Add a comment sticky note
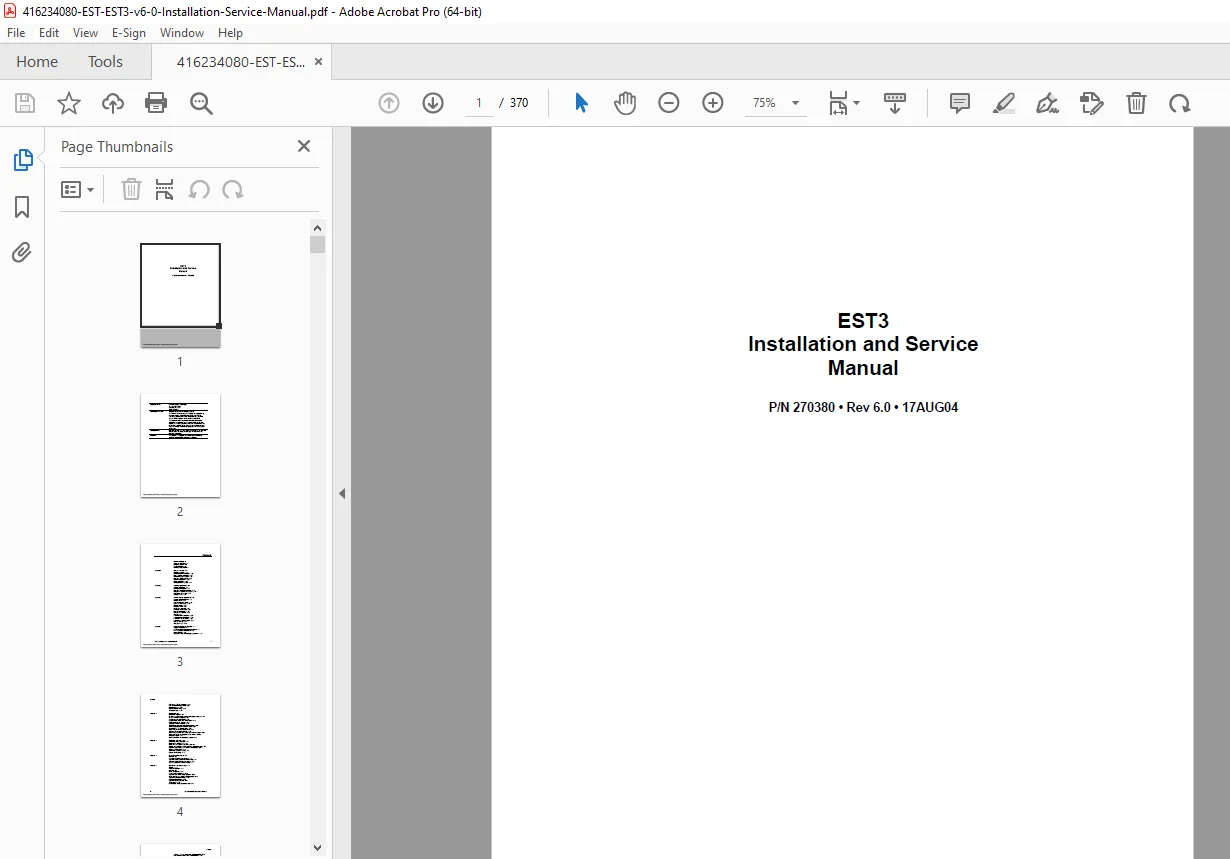Screen dimensions: 1230x859 [x=960, y=103]
